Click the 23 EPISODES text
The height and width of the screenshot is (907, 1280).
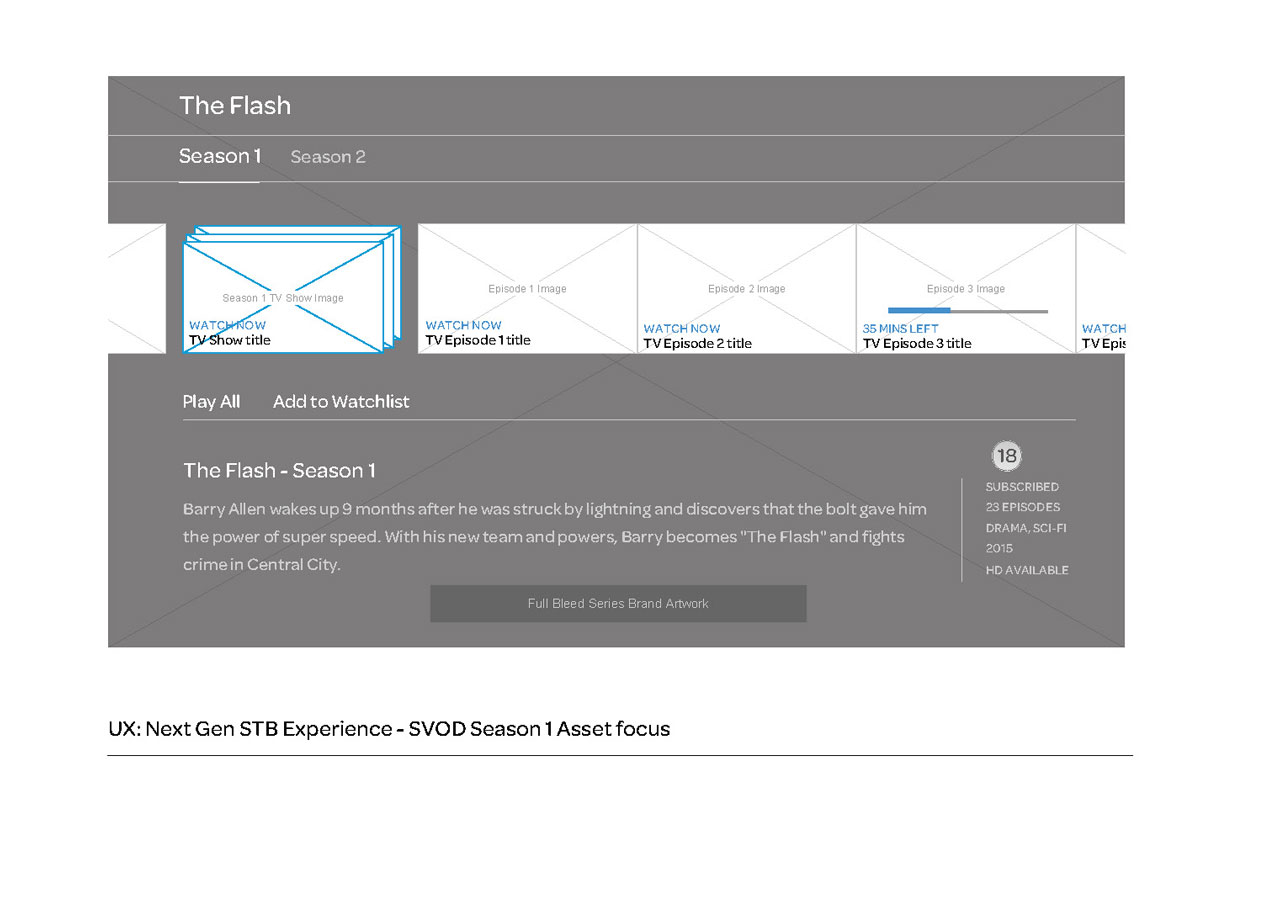pyautogui.click(x=1023, y=507)
